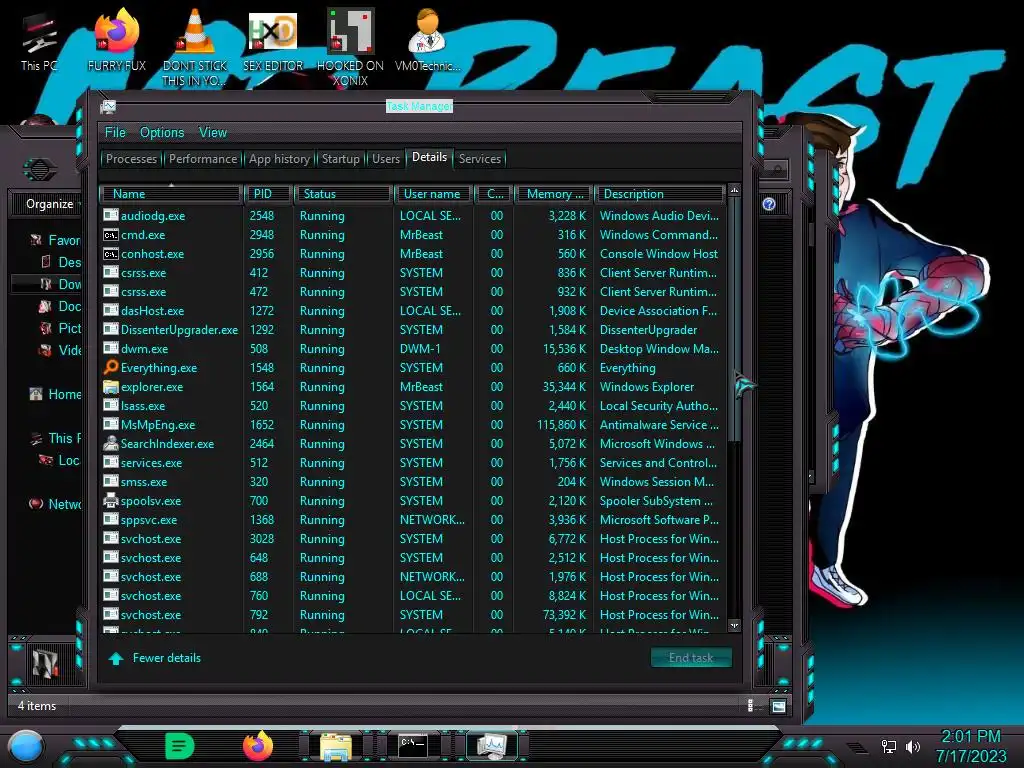Show the system tray hidden icons
This screenshot has width=1024, height=768.
pos(857,747)
